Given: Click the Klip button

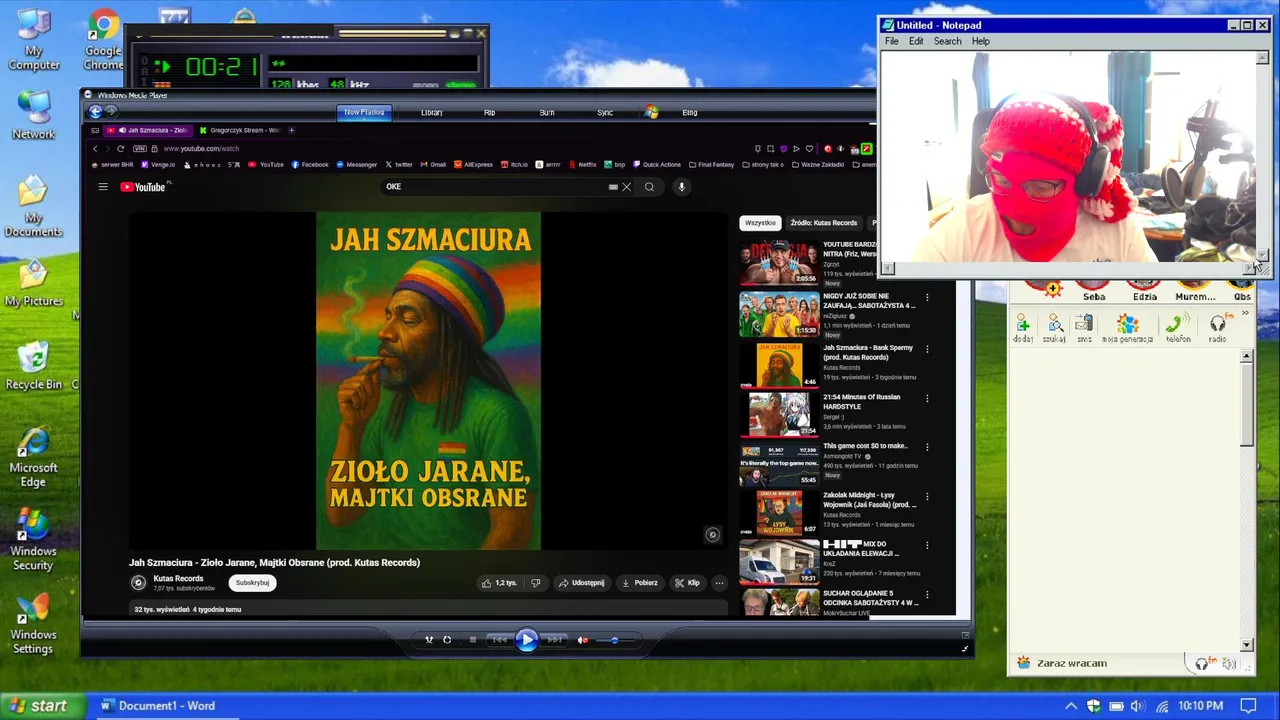Looking at the screenshot, I should (687, 583).
